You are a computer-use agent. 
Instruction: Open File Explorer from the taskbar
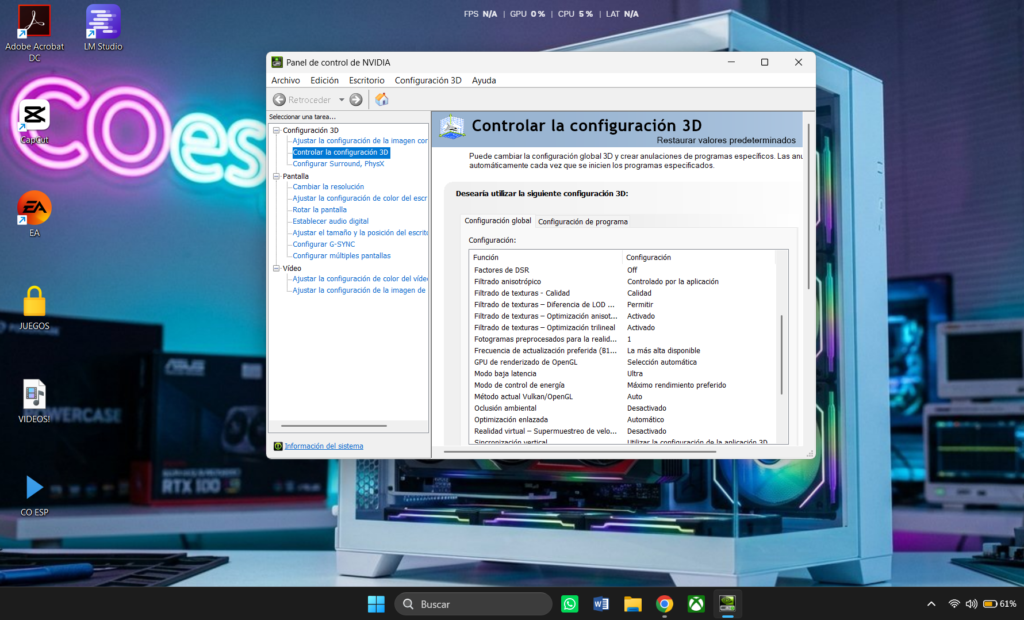633,604
